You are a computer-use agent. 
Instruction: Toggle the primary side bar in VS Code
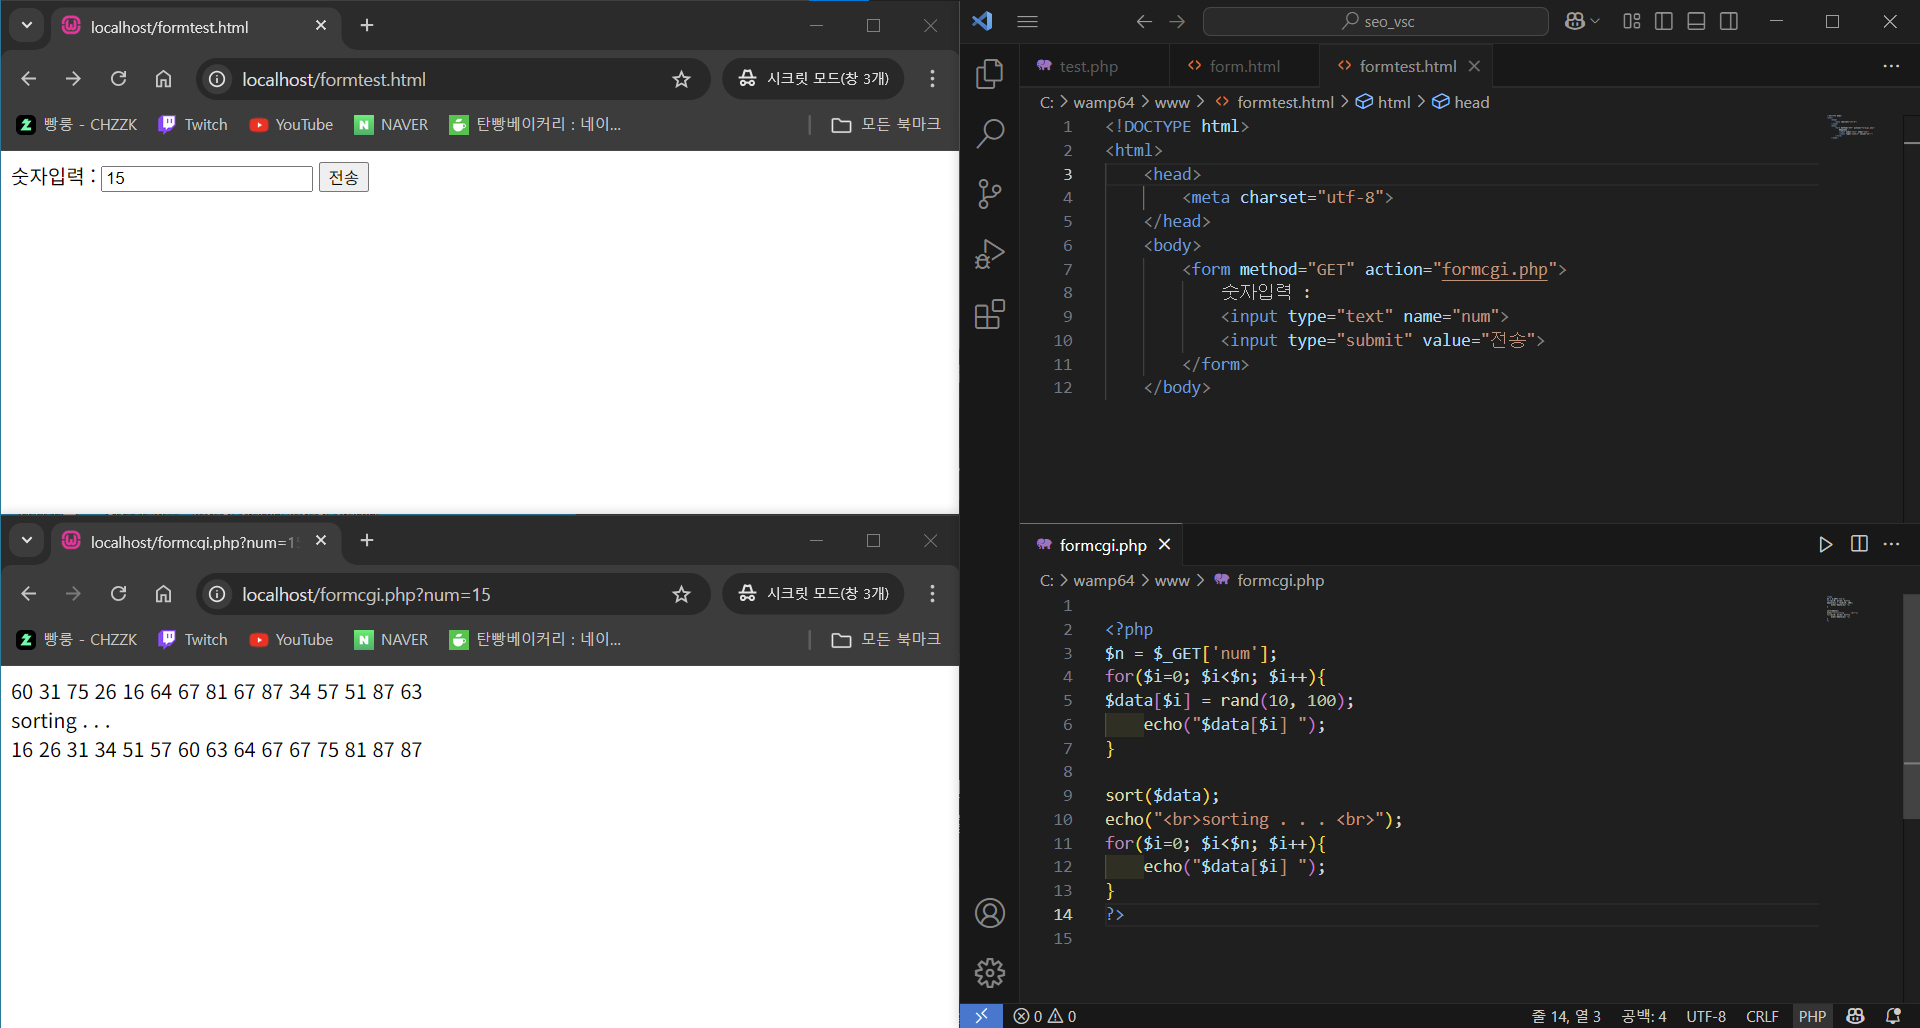[x=1664, y=21]
